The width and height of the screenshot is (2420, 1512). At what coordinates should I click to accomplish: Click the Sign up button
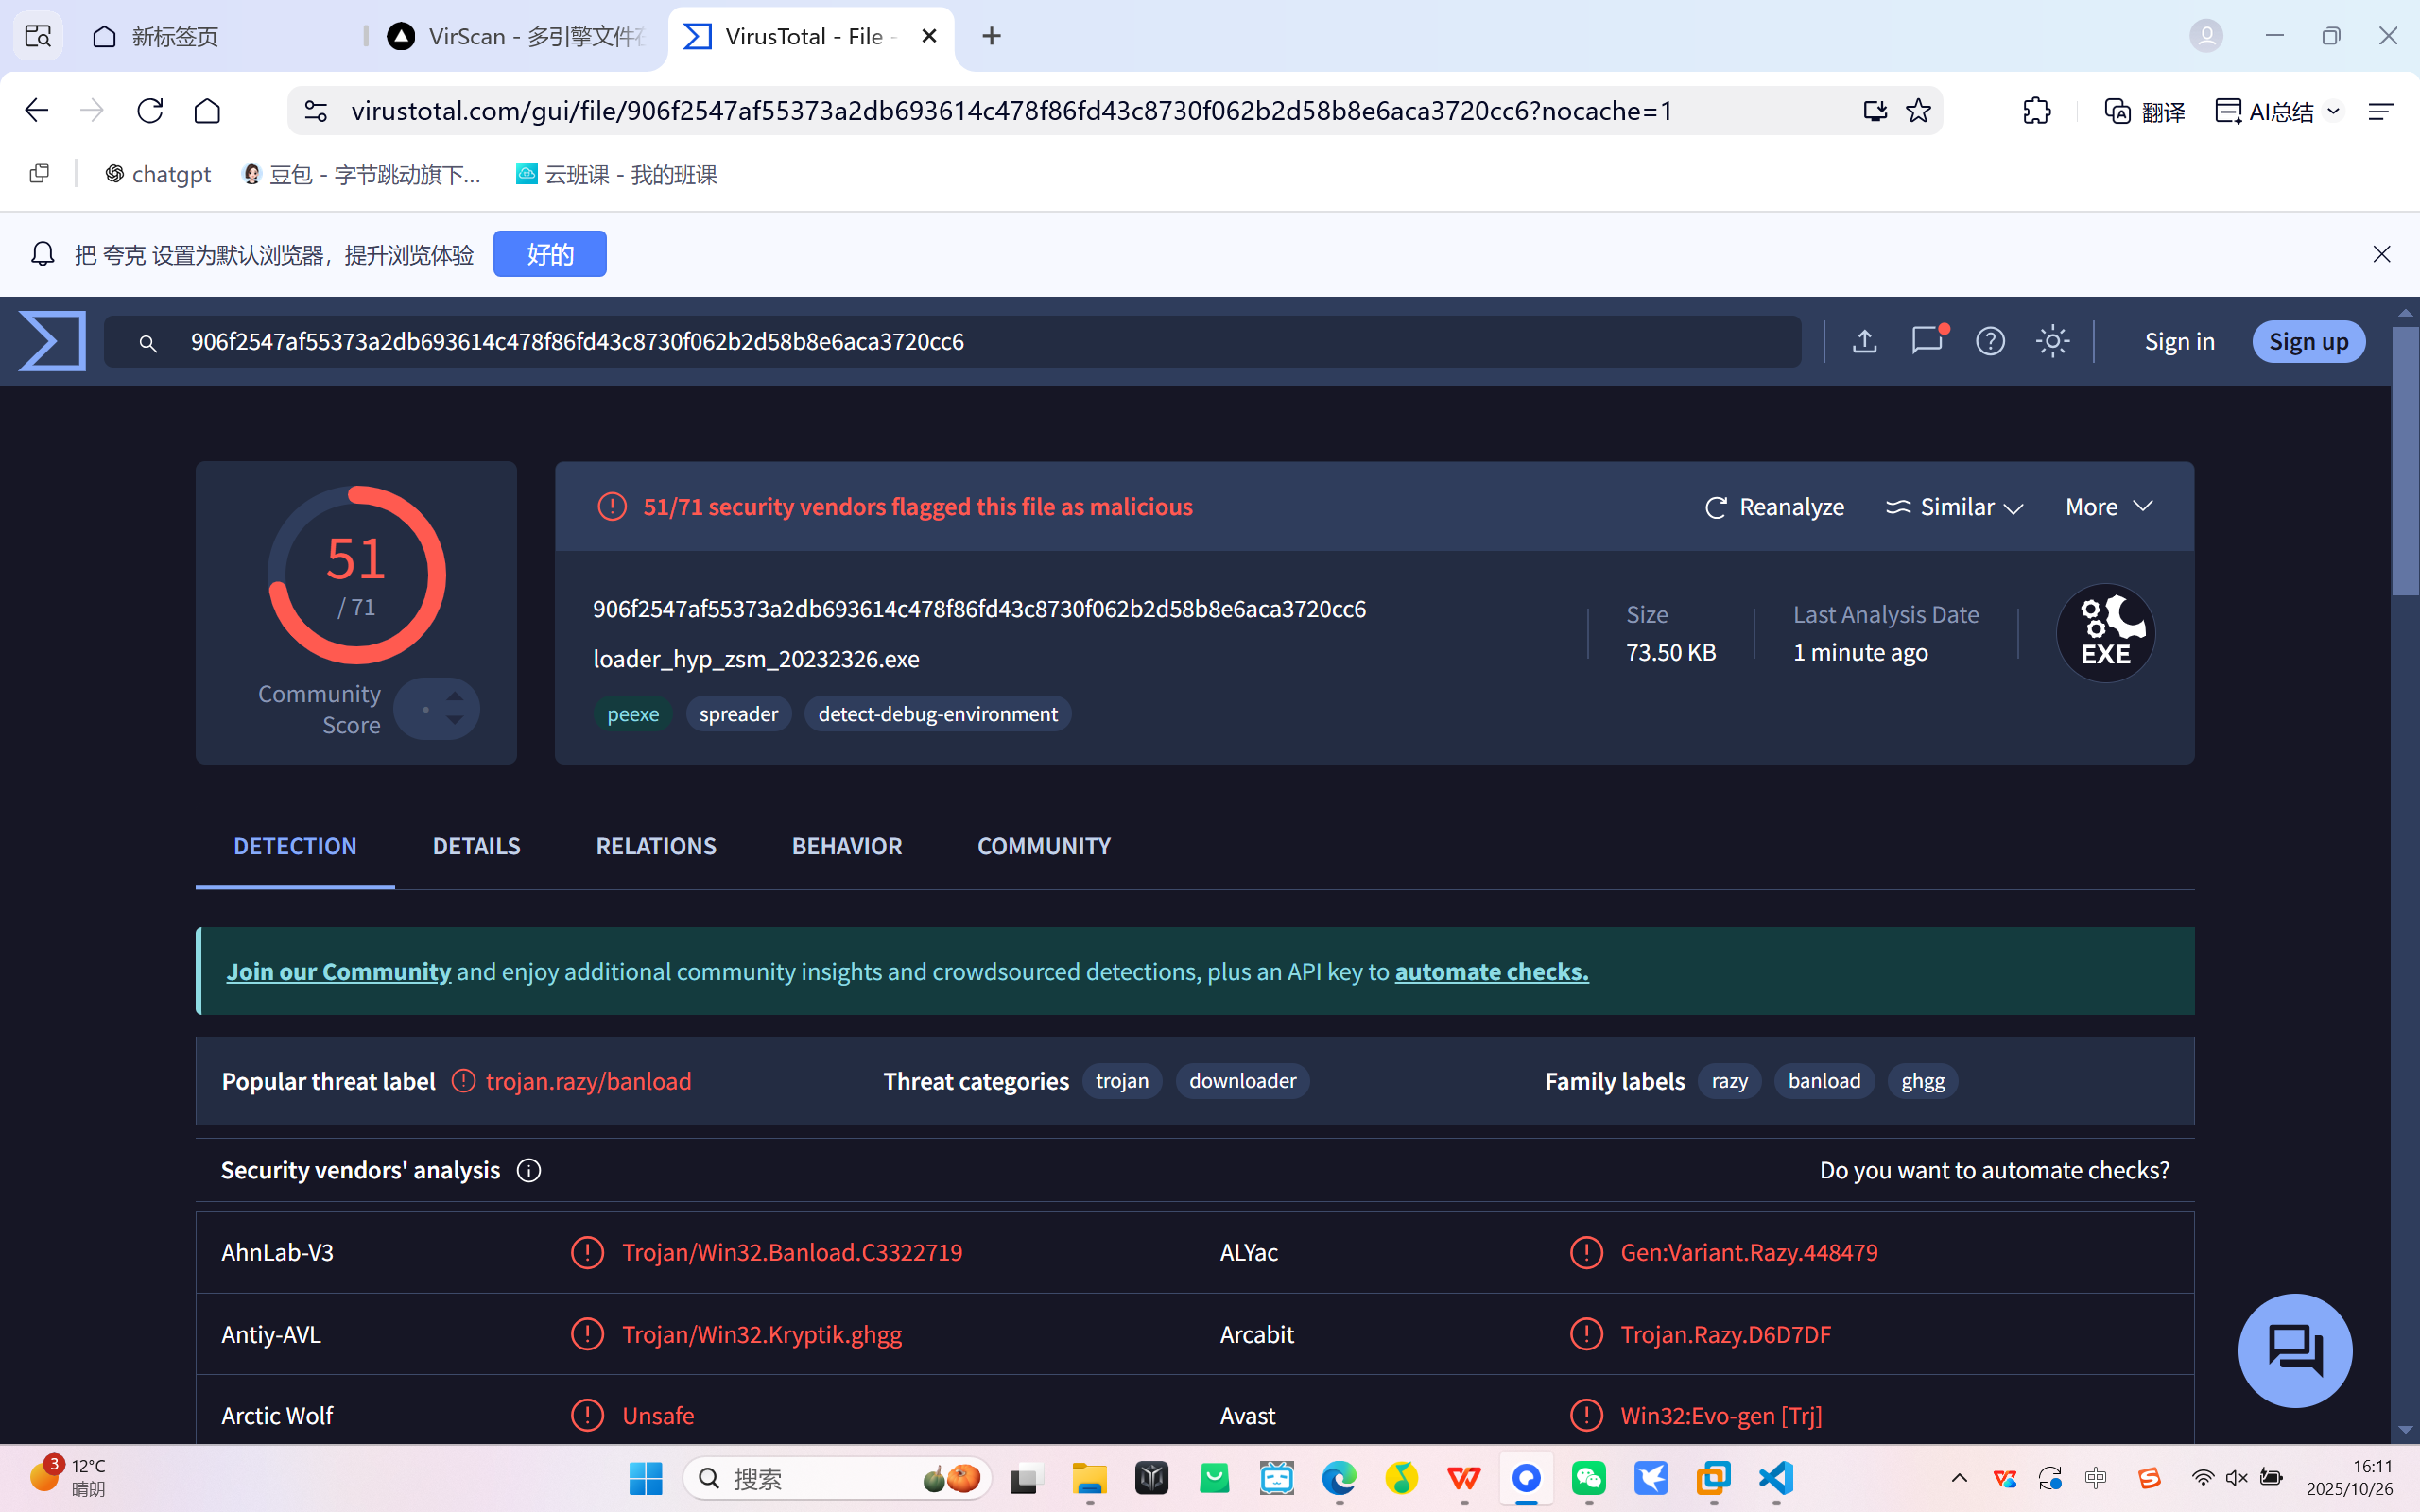coord(2308,341)
